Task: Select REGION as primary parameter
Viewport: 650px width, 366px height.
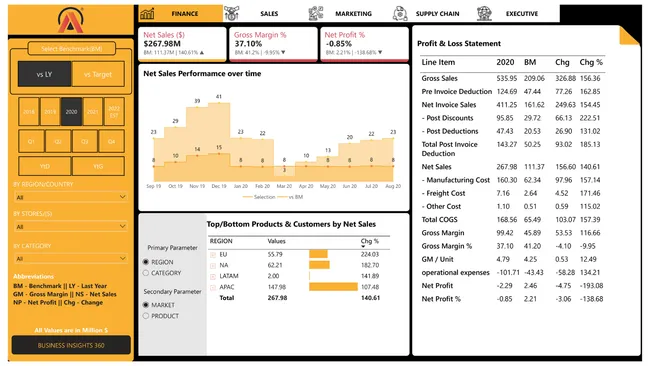Action: tap(146, 262)
